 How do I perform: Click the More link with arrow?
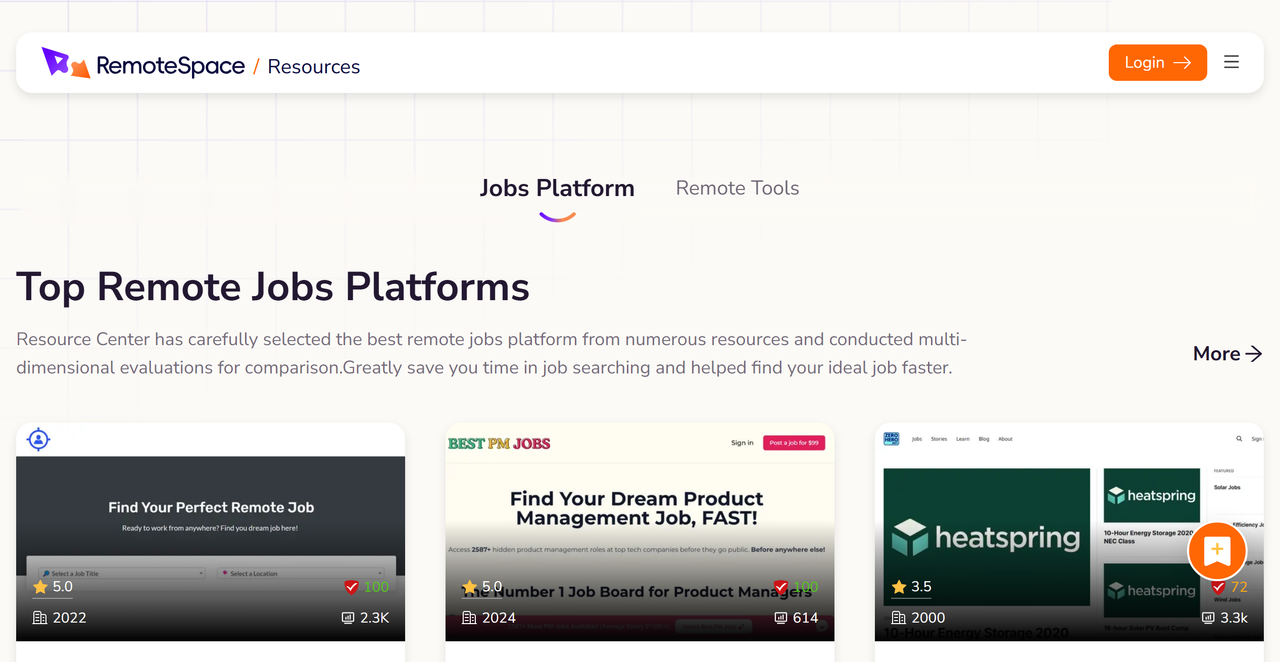coord(1228,354)
